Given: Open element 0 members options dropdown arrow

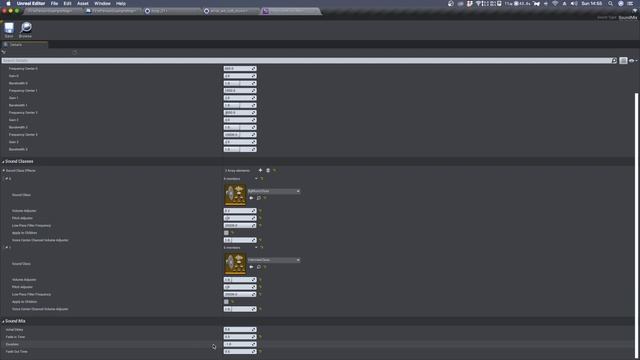Looking at the screenshot, I should (x=256, y=179).
